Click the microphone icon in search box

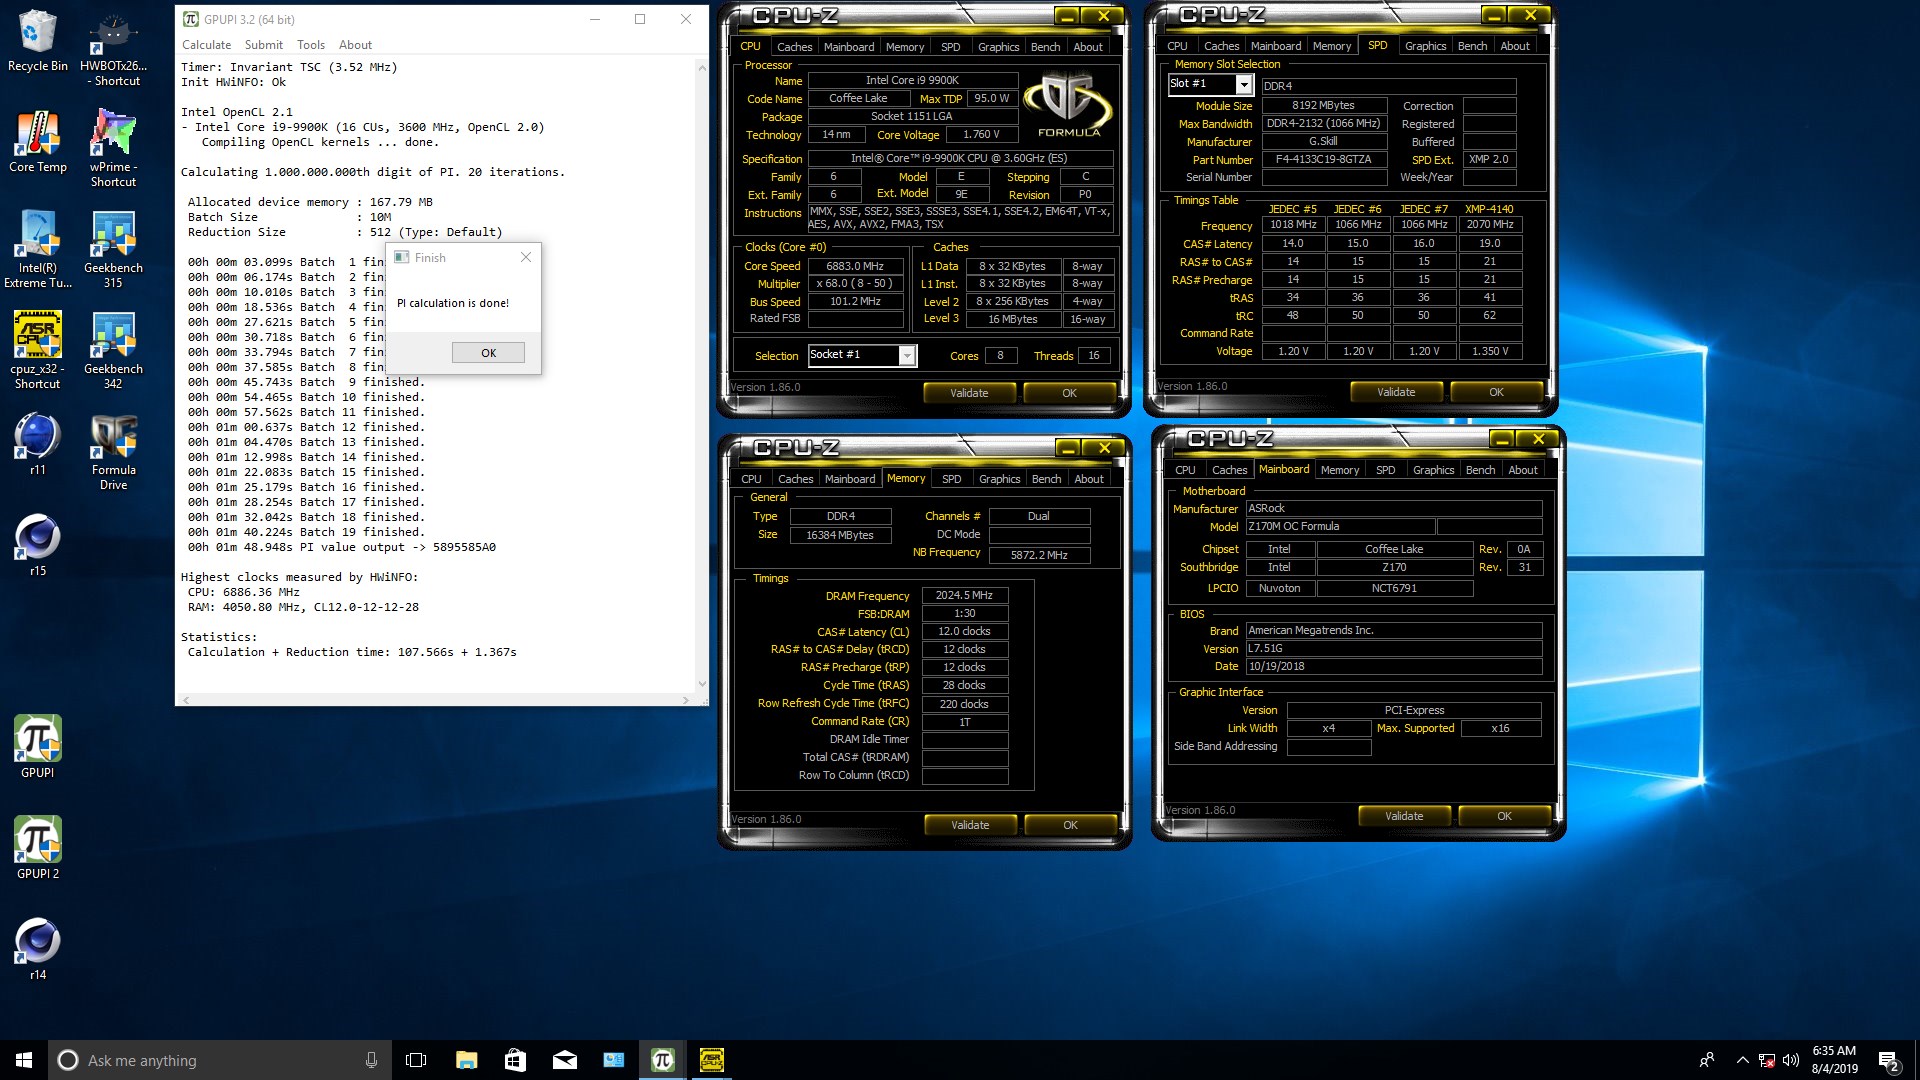pyautogui.click(x=371, y=1060)
